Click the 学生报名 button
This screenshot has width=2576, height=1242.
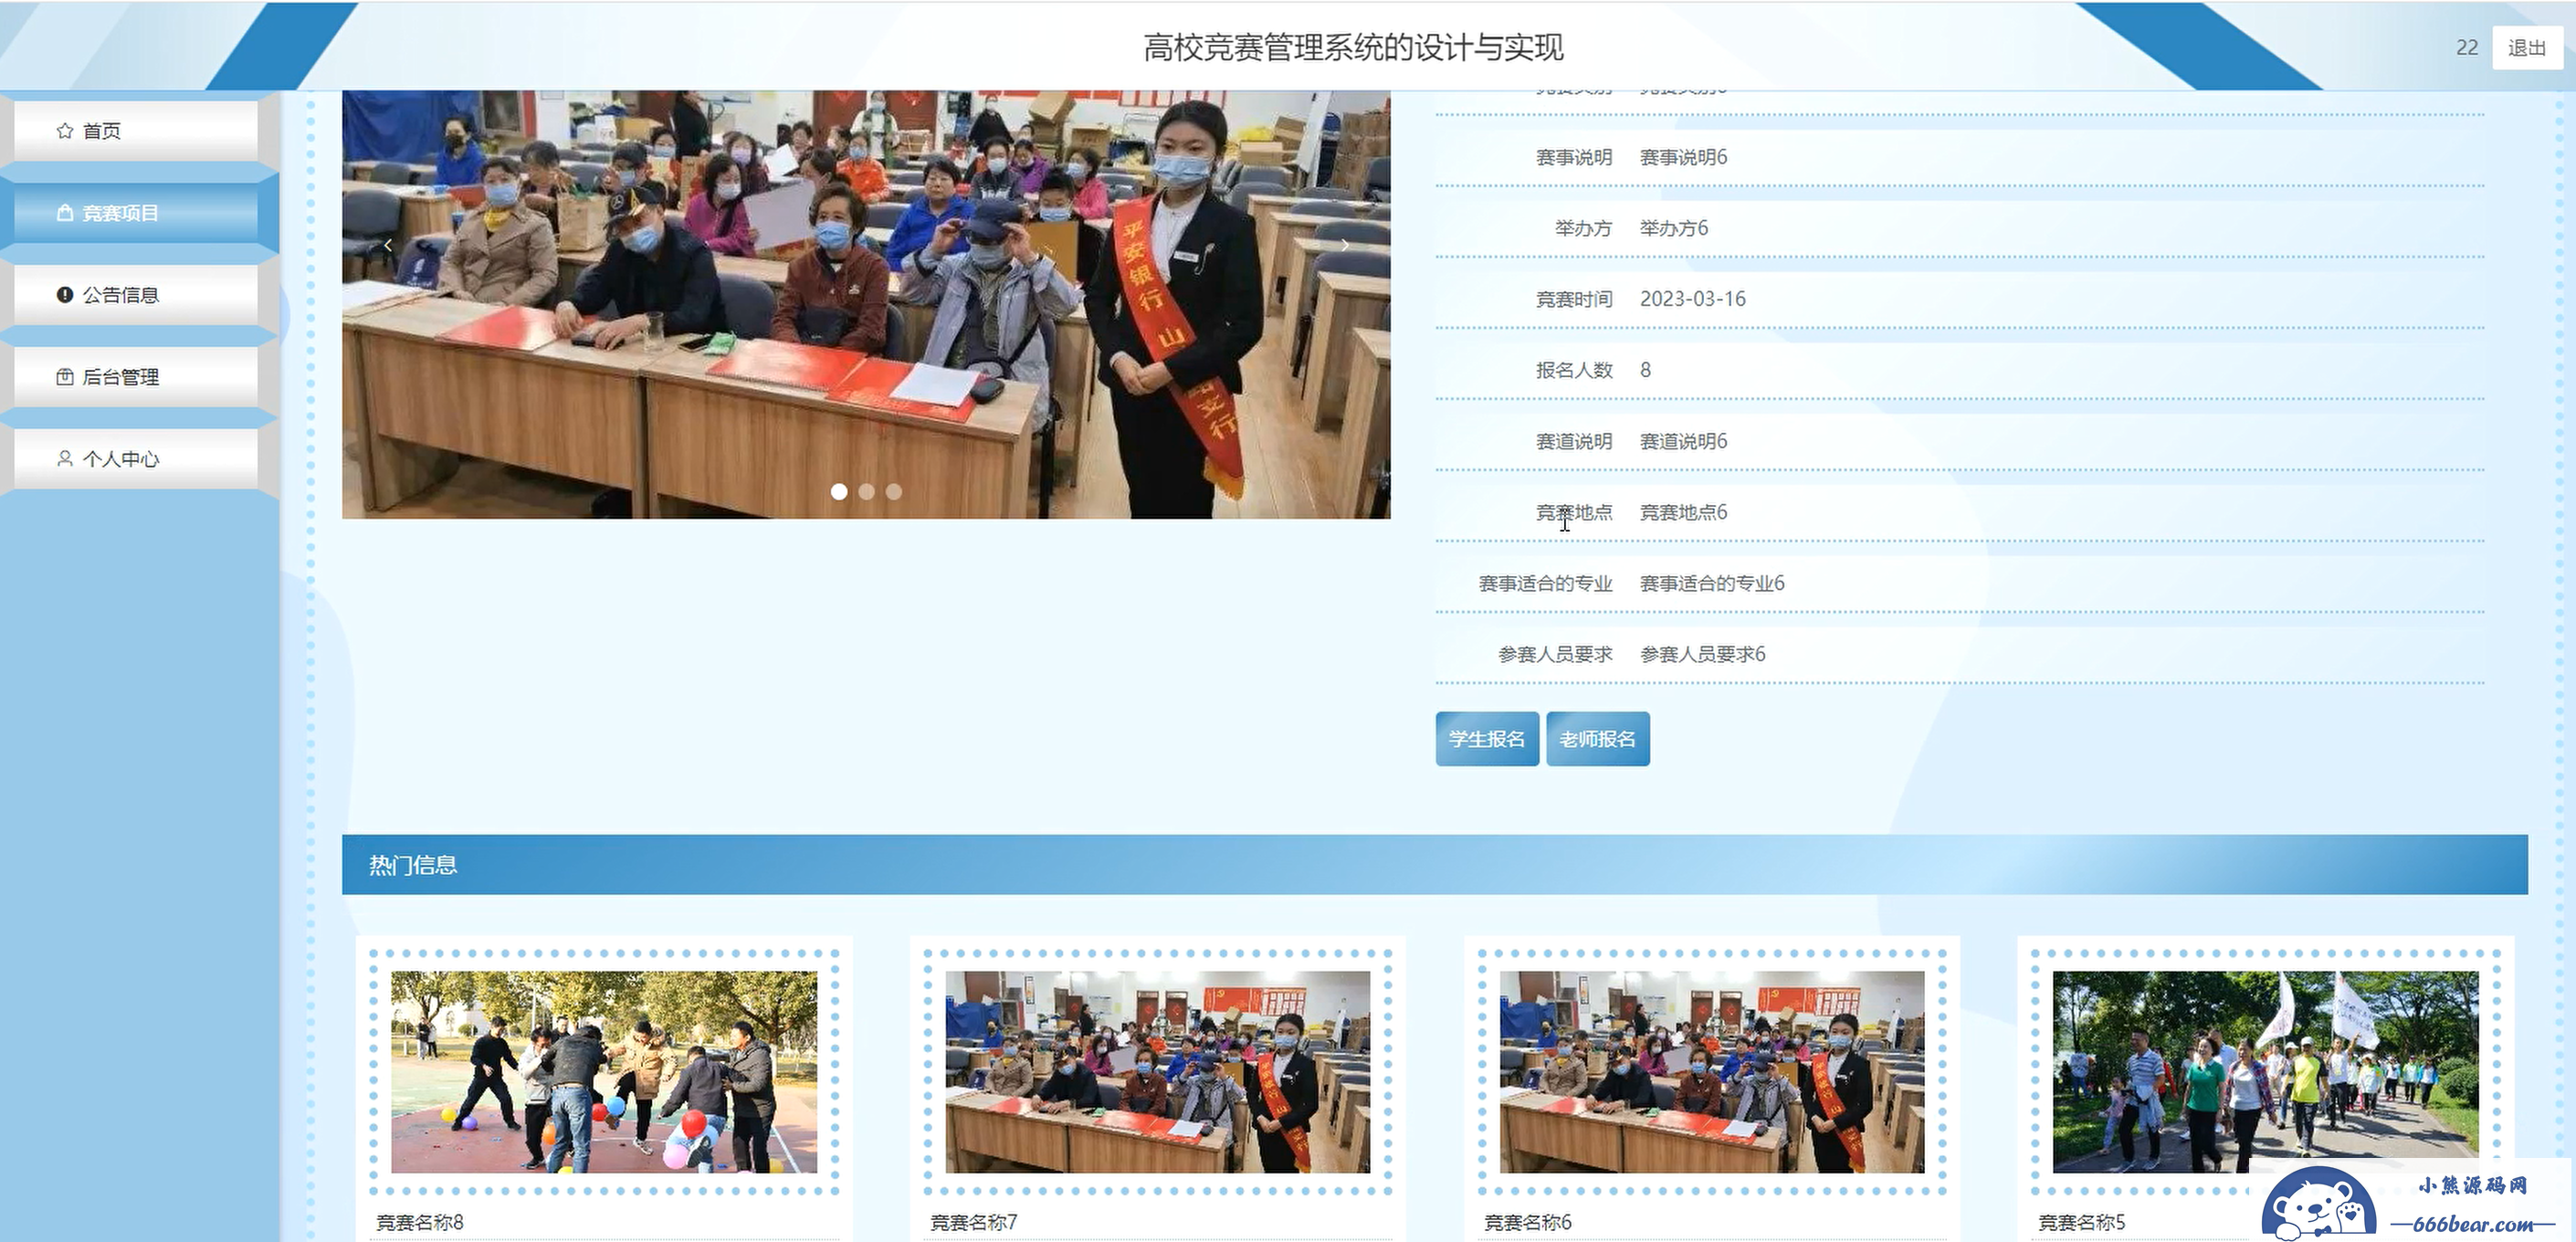1486,739
